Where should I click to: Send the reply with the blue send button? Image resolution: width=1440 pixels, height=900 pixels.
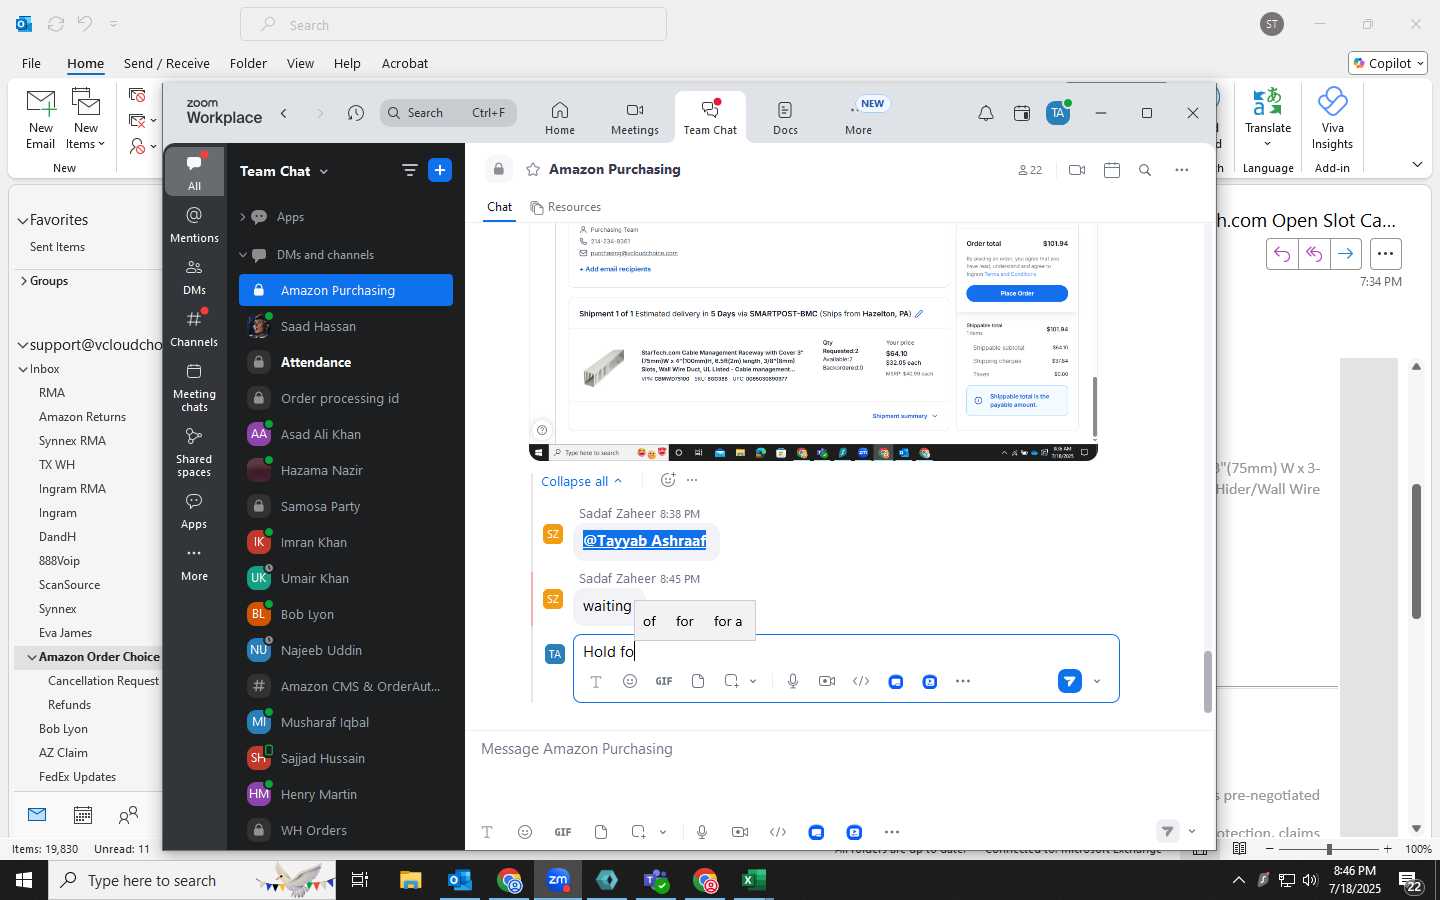click(x=1069, y=681)
